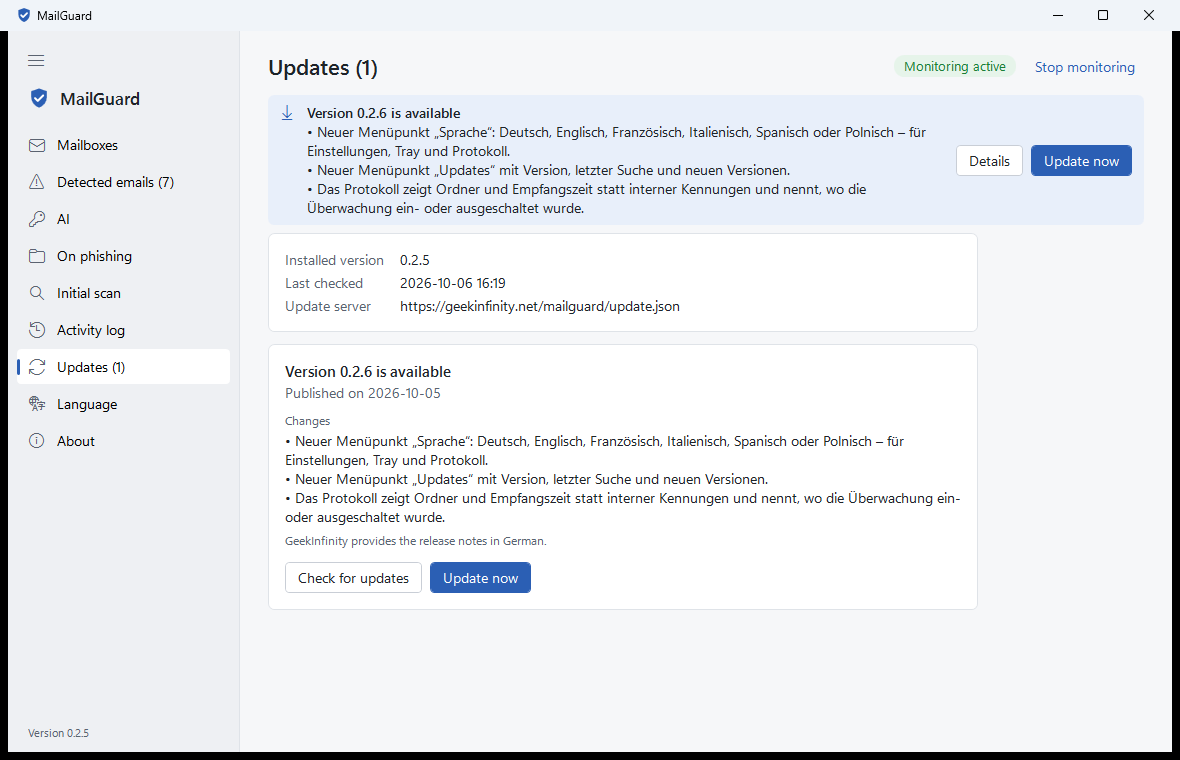The image size is (1180, 760).
Task: Click Stop monitoring link
Action: click(1084, 67)
